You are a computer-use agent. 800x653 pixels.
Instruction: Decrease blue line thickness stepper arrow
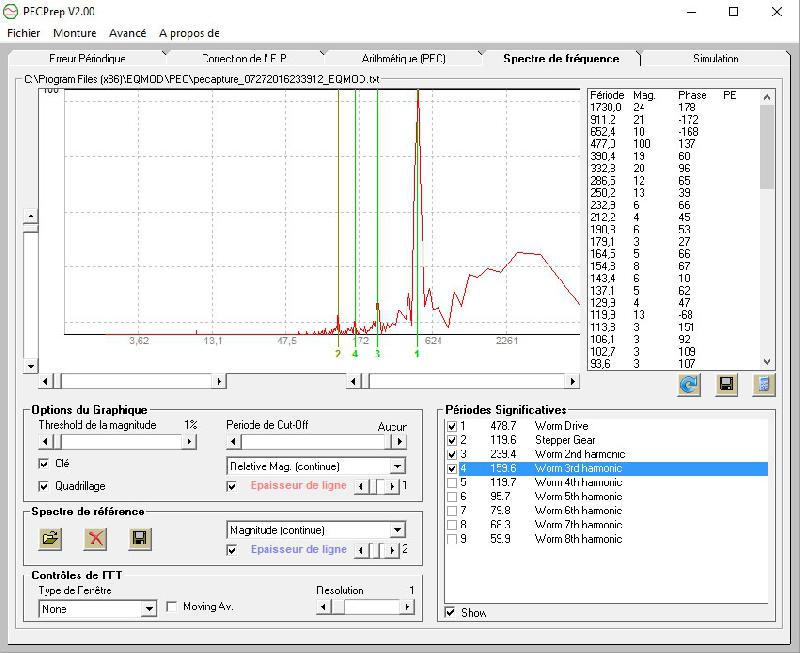coord(361,550)
